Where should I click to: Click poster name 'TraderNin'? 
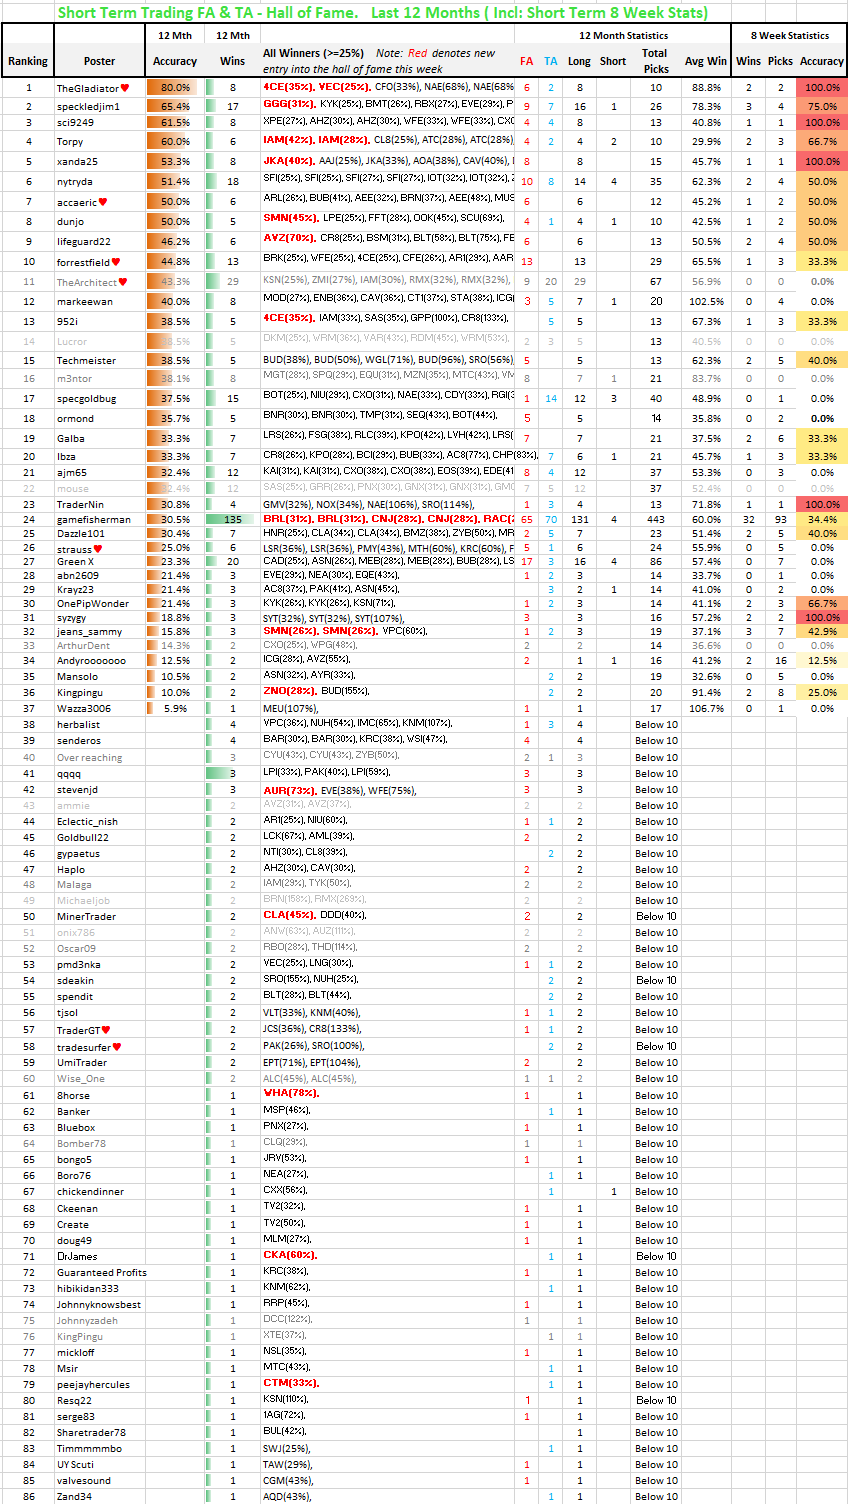point(80,505)
